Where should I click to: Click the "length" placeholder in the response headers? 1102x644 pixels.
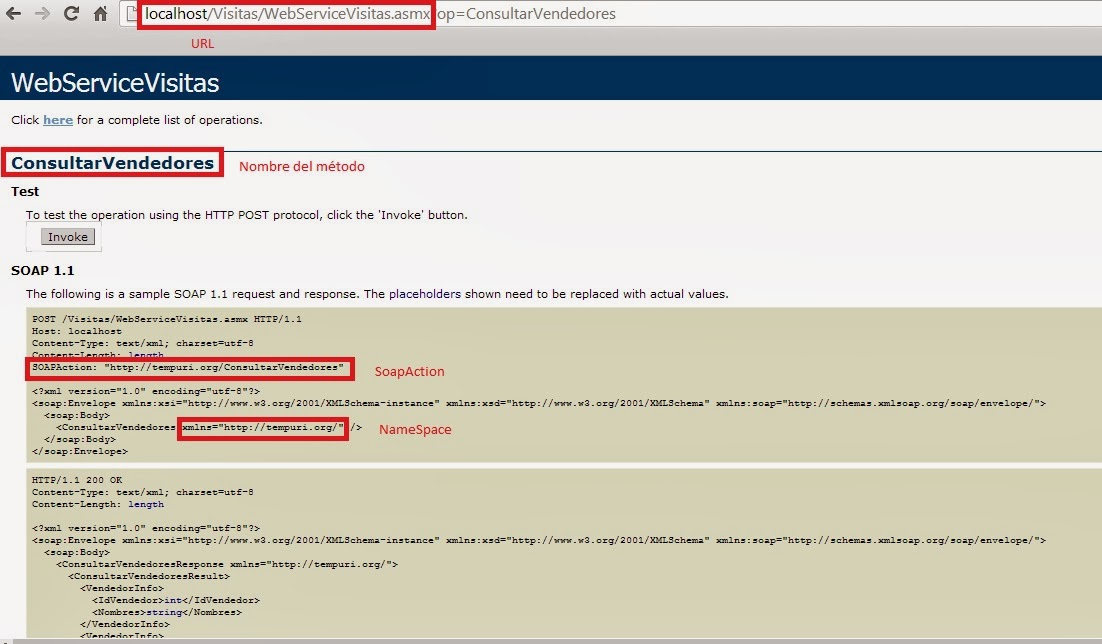coord(145,504)
